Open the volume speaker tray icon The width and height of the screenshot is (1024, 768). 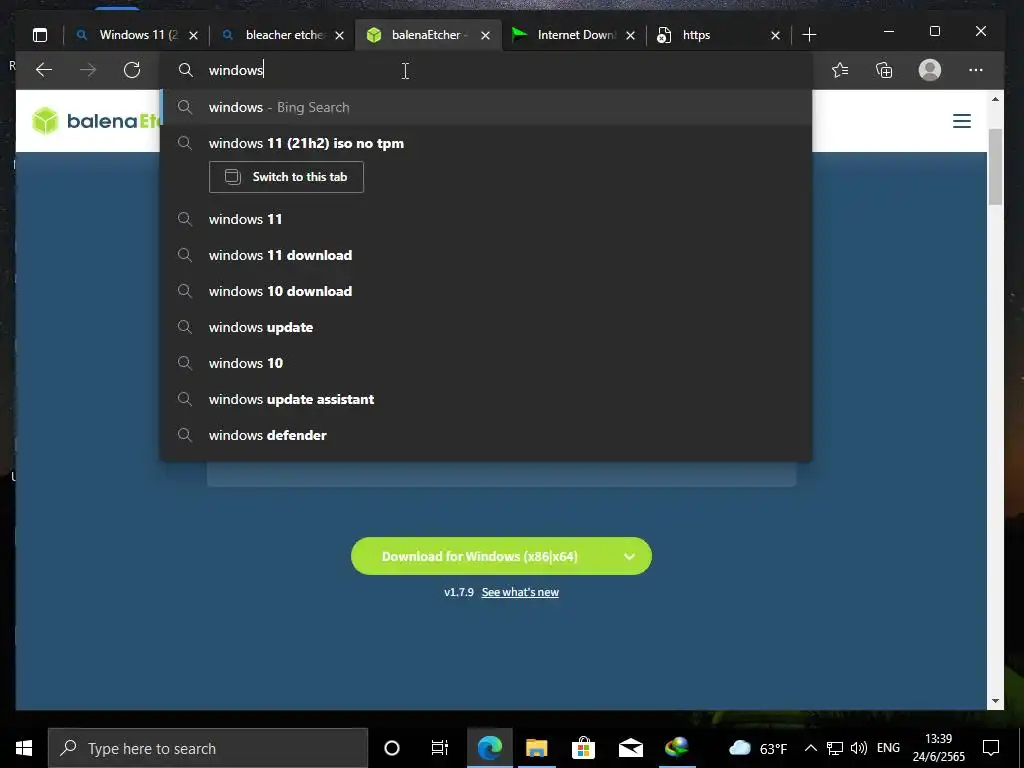tap(859, 748)
